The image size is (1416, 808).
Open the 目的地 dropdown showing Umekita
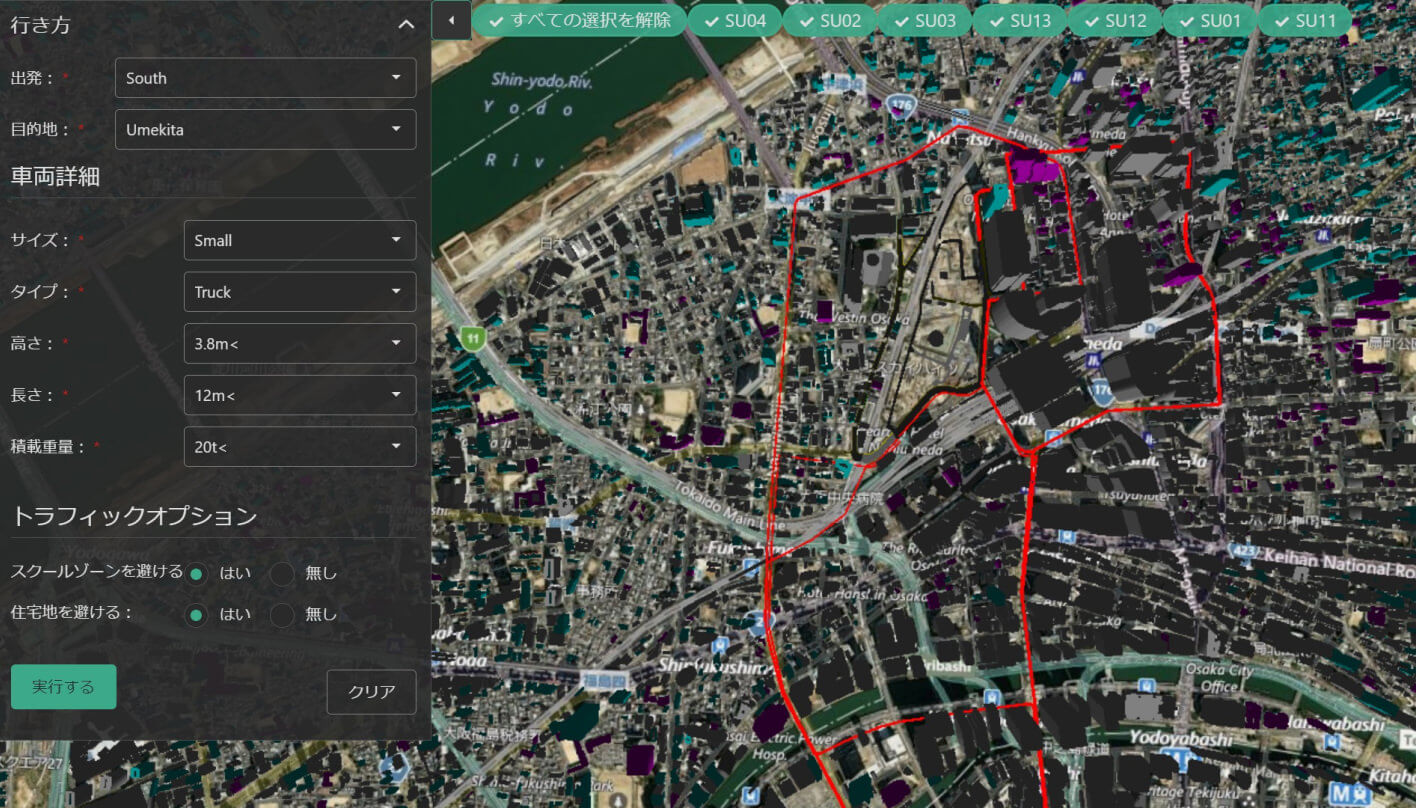266,130
